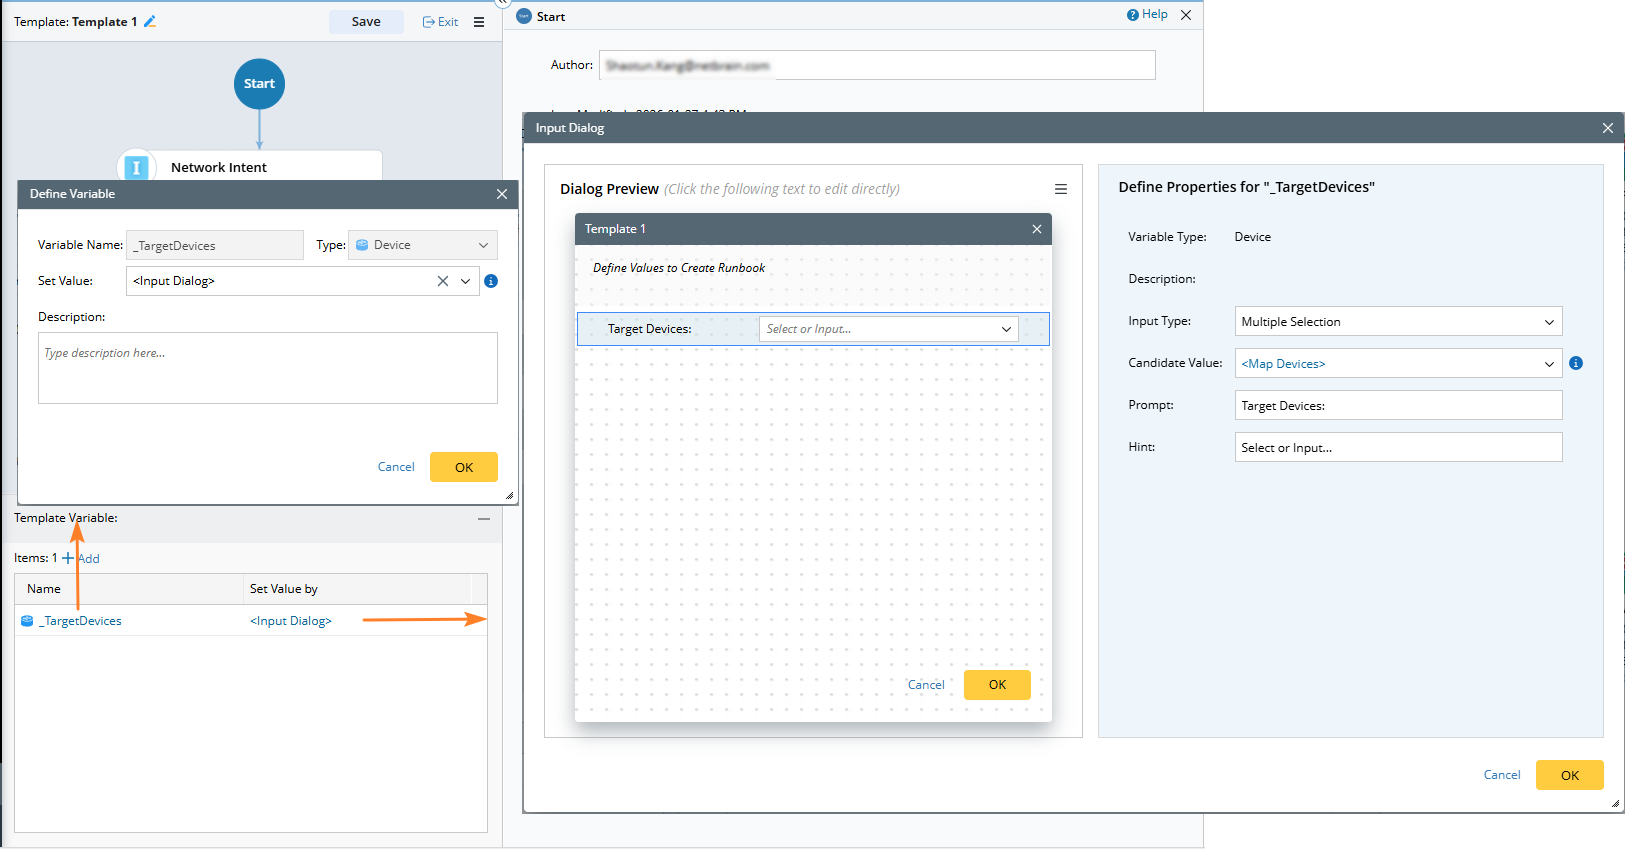Open the Help link in Start panel
This screenshot has height=849, width=1627.
pyautogui.click(x=1147, y=15)
